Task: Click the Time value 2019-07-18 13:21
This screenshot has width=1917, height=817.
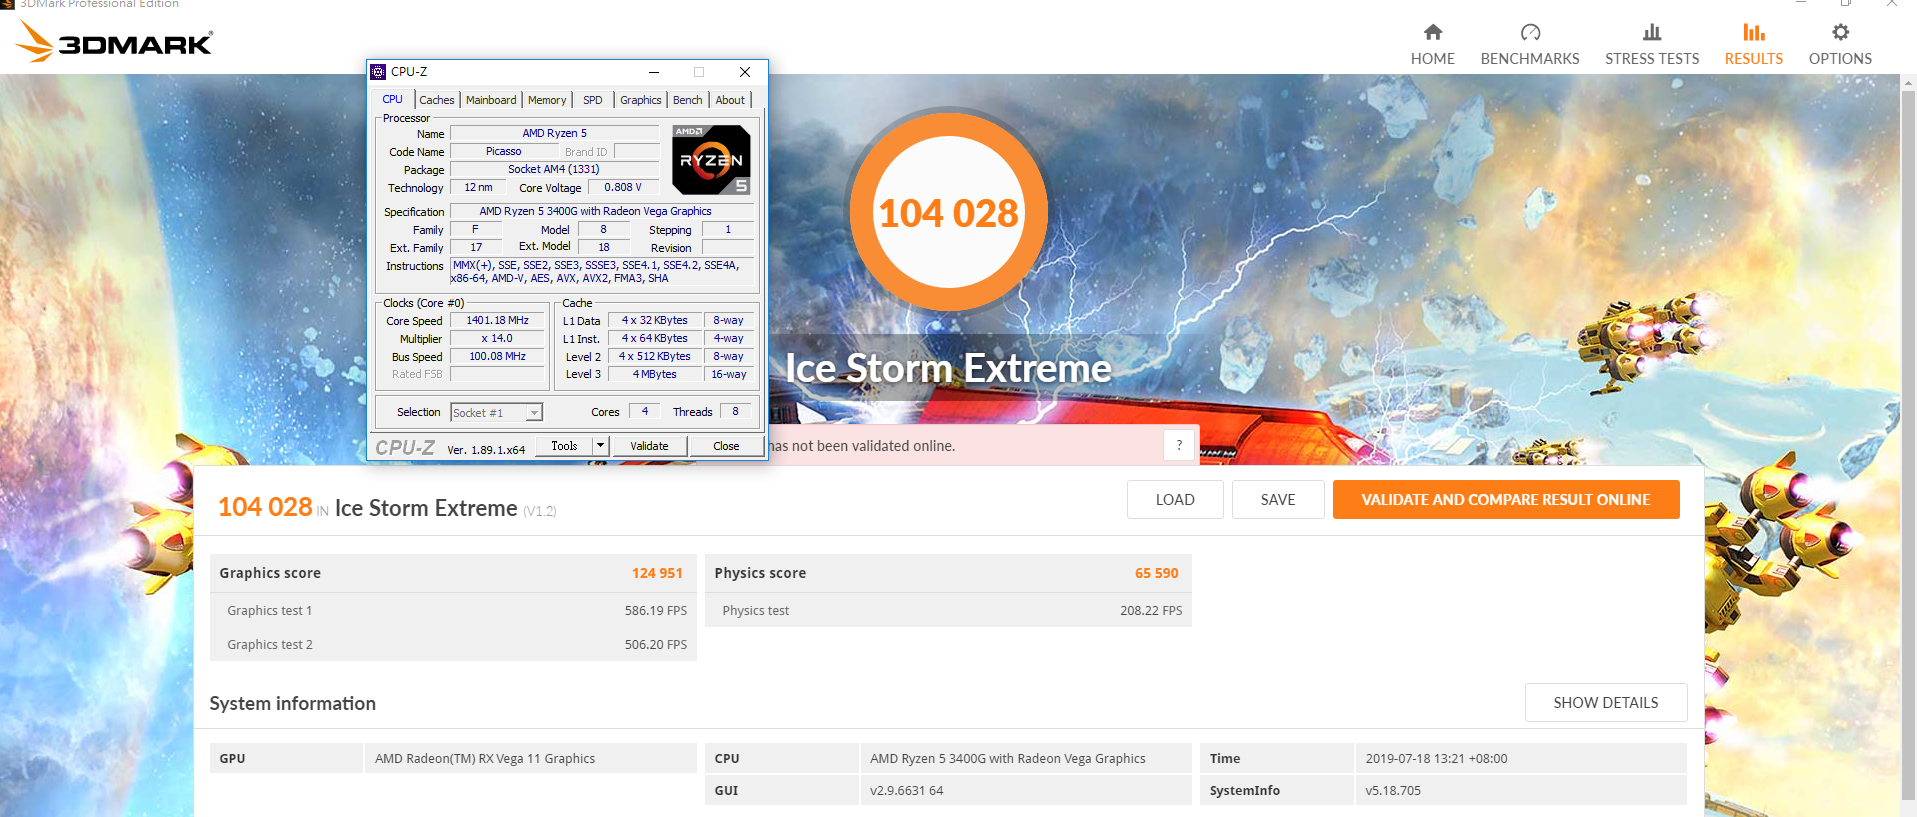Action: (x=1436, y=758)
